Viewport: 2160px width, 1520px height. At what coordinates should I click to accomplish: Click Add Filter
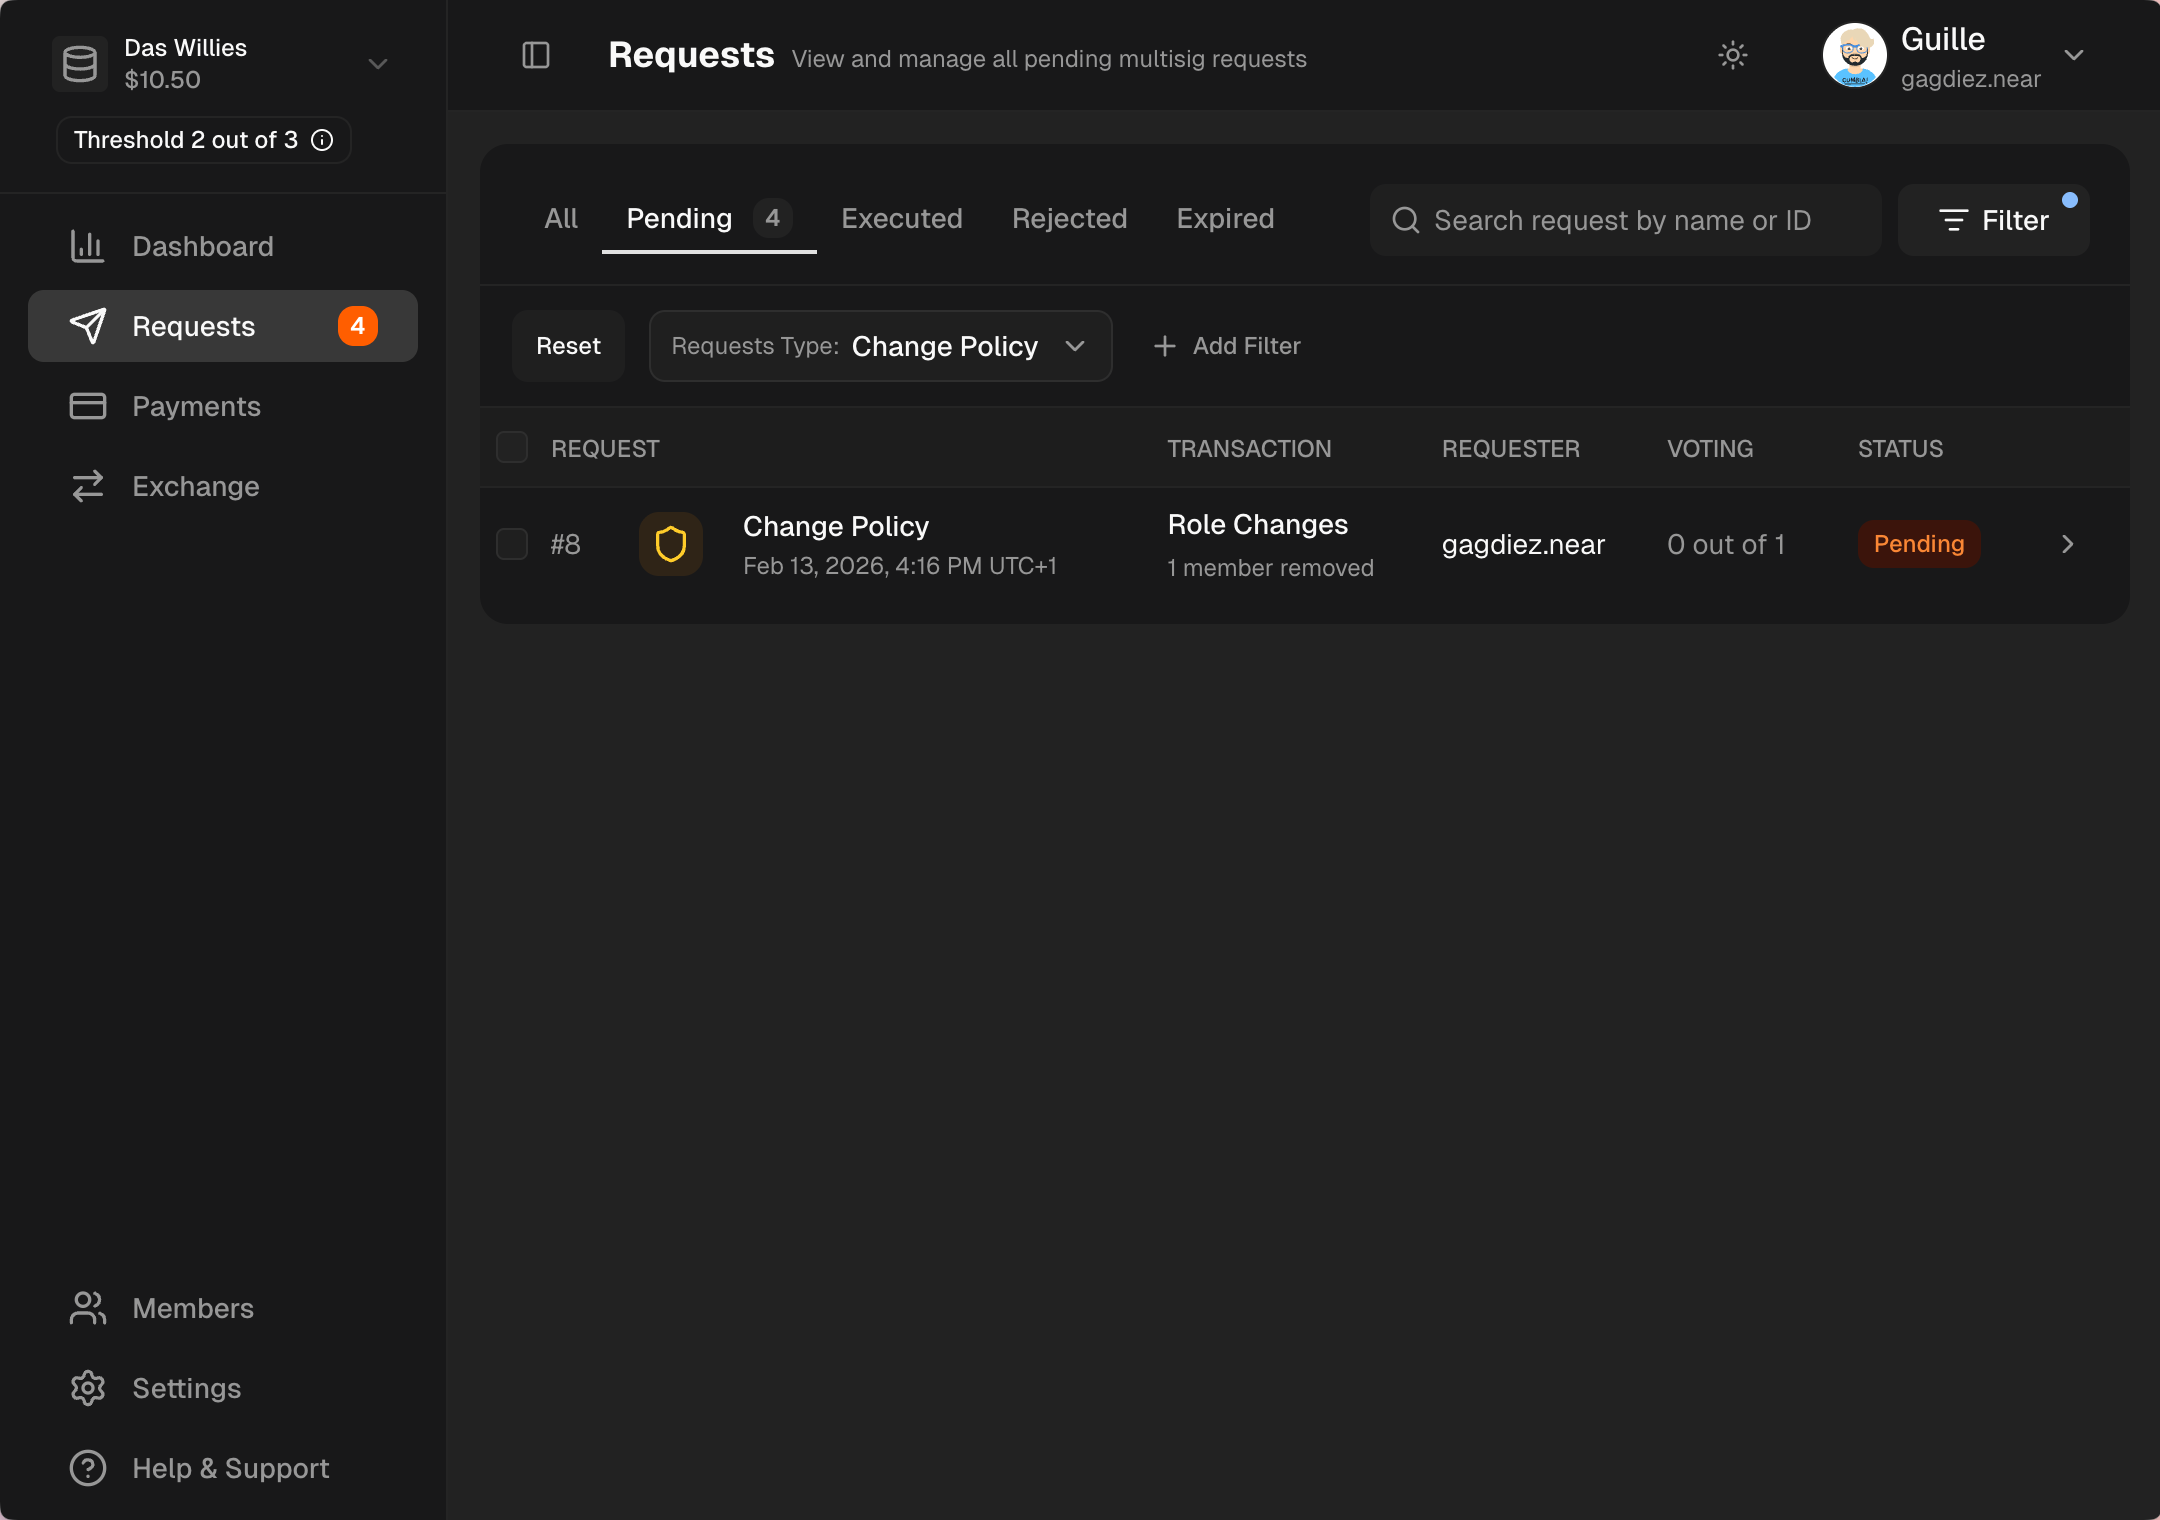[x=1227, y=346]
